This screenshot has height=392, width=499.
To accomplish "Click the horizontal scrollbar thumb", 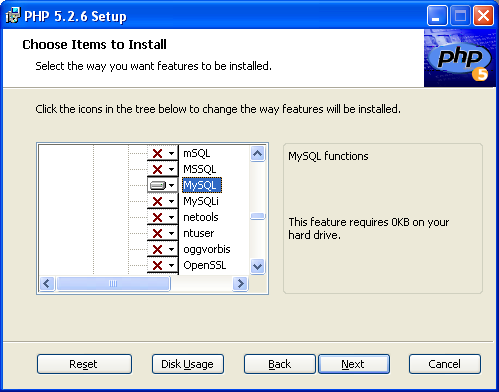I will click(x=113, y=284).
